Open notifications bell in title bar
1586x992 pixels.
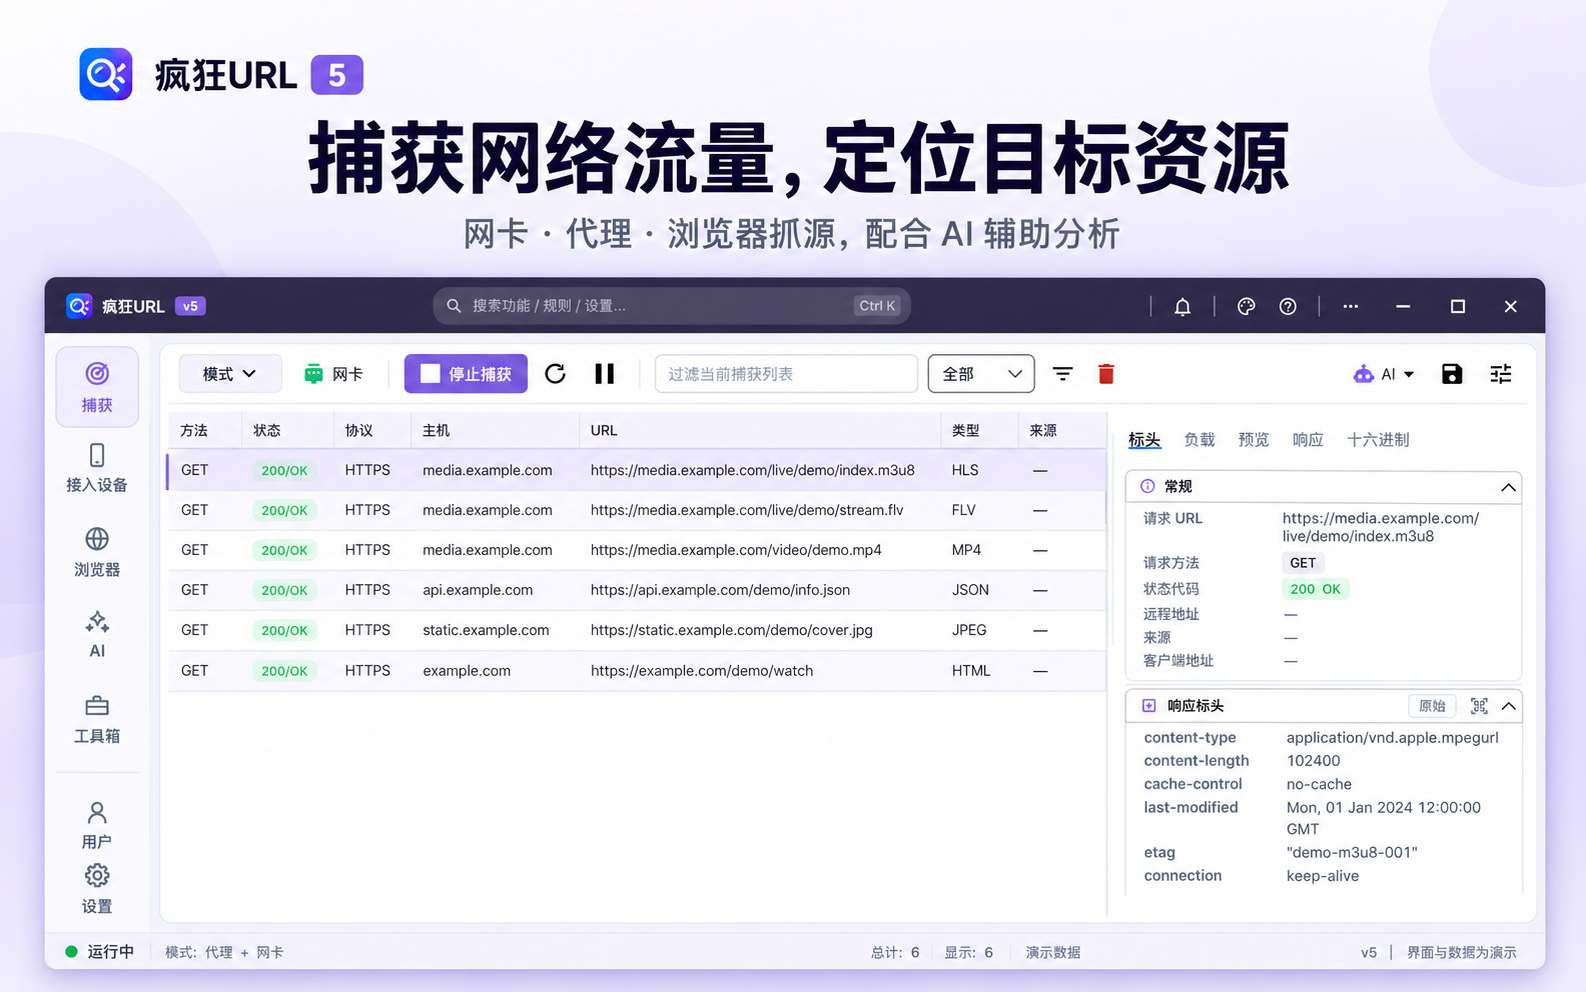click(1182, 307)
